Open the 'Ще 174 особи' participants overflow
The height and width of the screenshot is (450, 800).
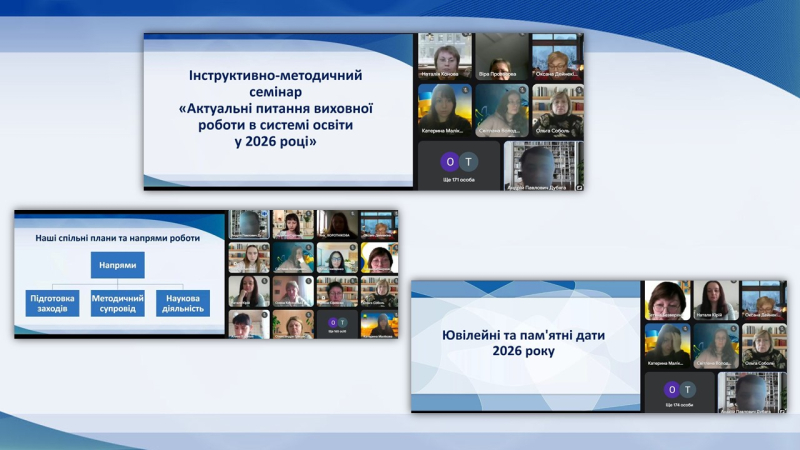[679, 407]
